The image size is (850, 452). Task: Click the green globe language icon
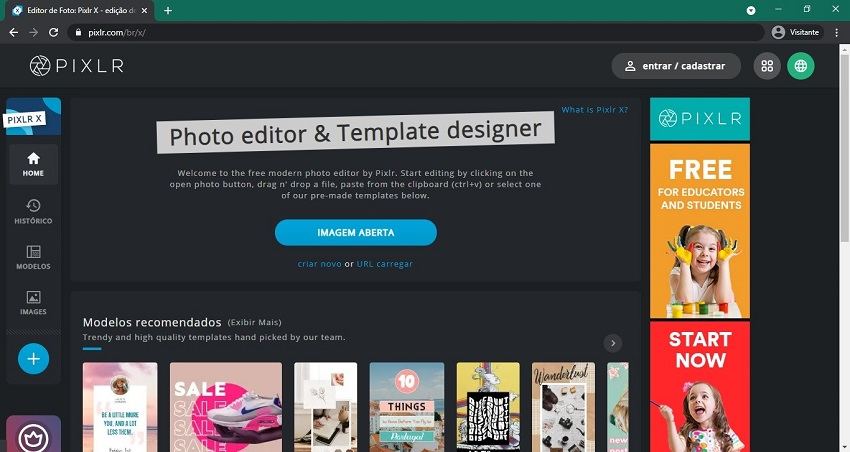pyautogui.click(x=800, y=66)
